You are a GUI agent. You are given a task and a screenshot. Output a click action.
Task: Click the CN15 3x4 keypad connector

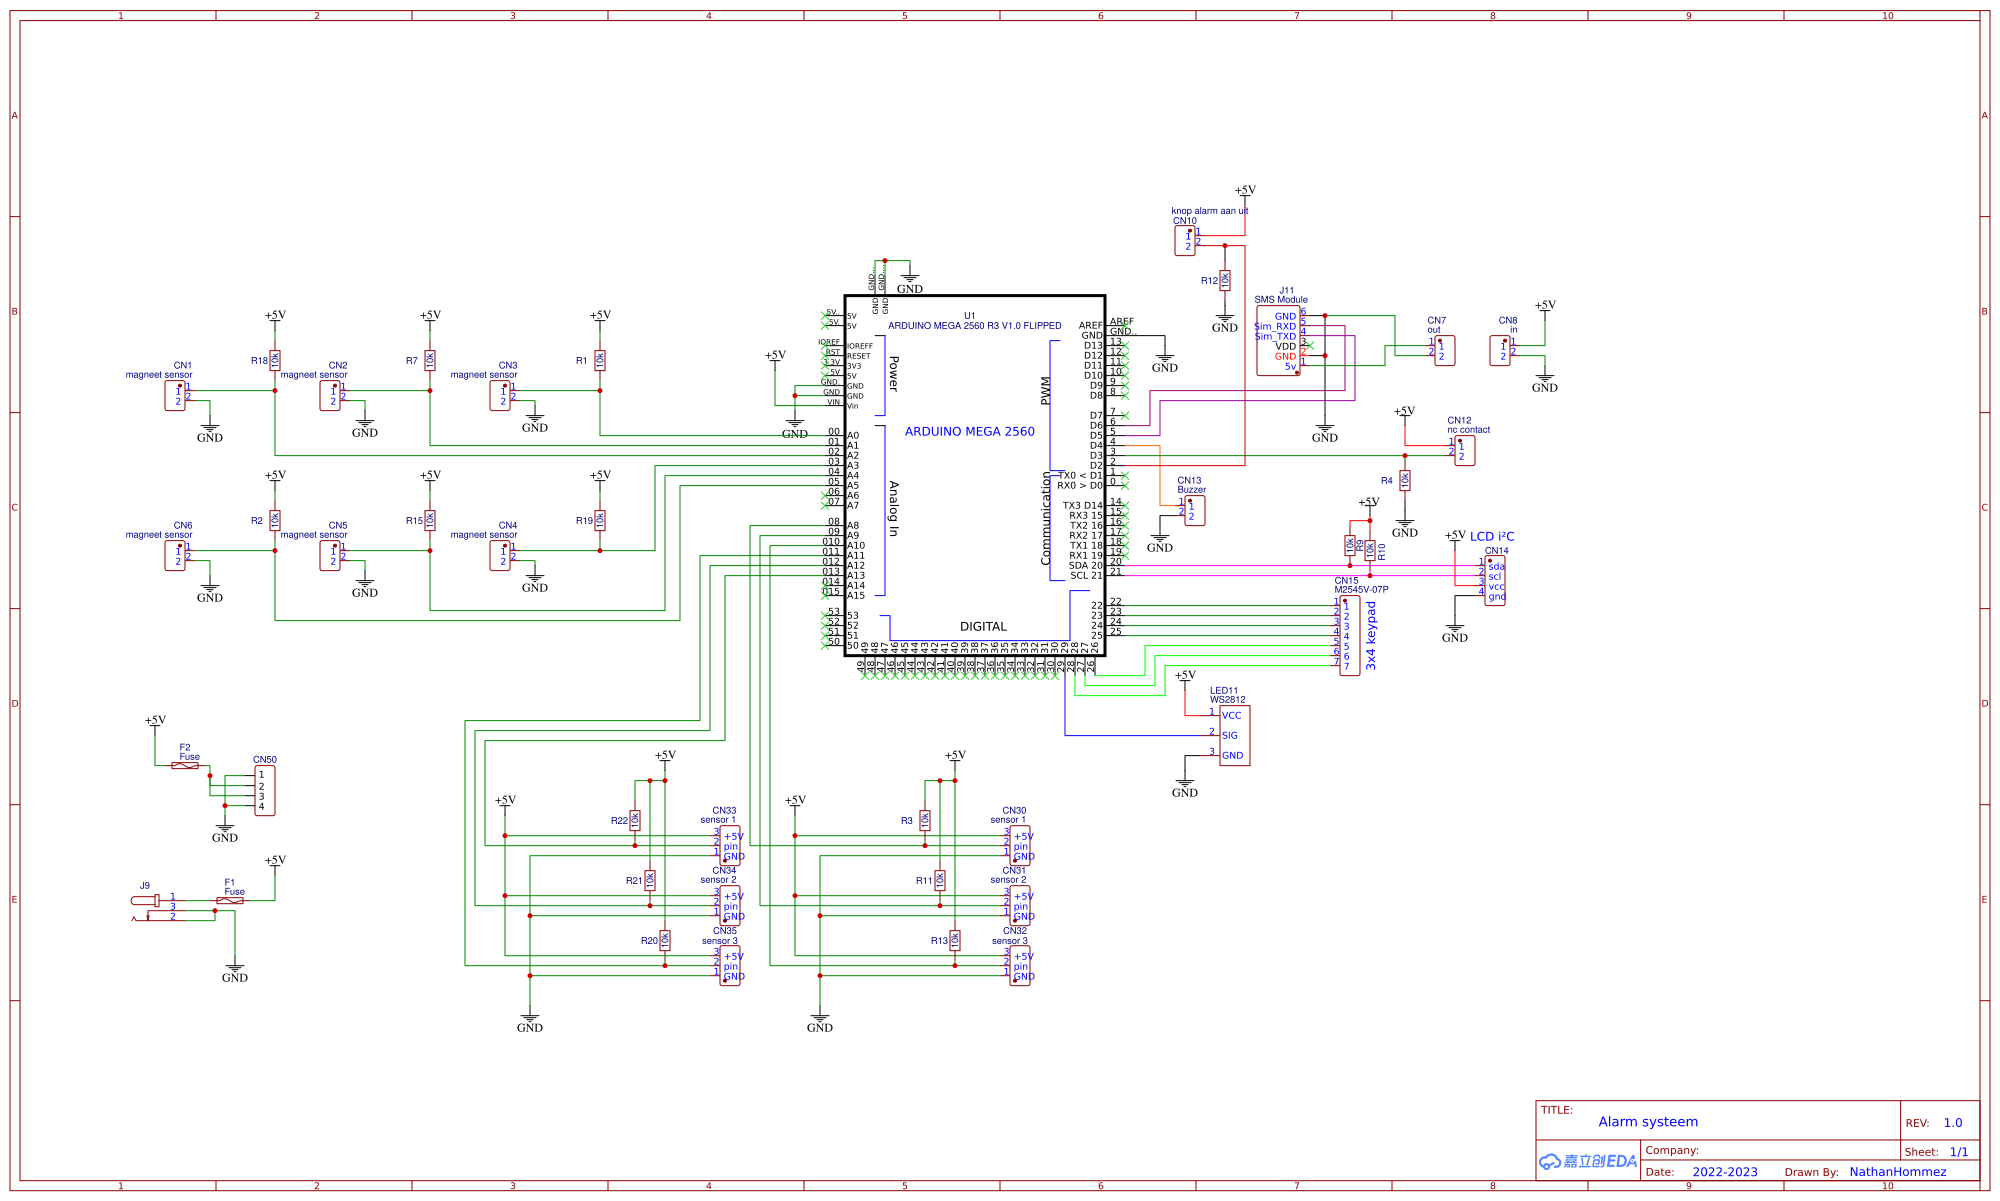click(1349, 636)
